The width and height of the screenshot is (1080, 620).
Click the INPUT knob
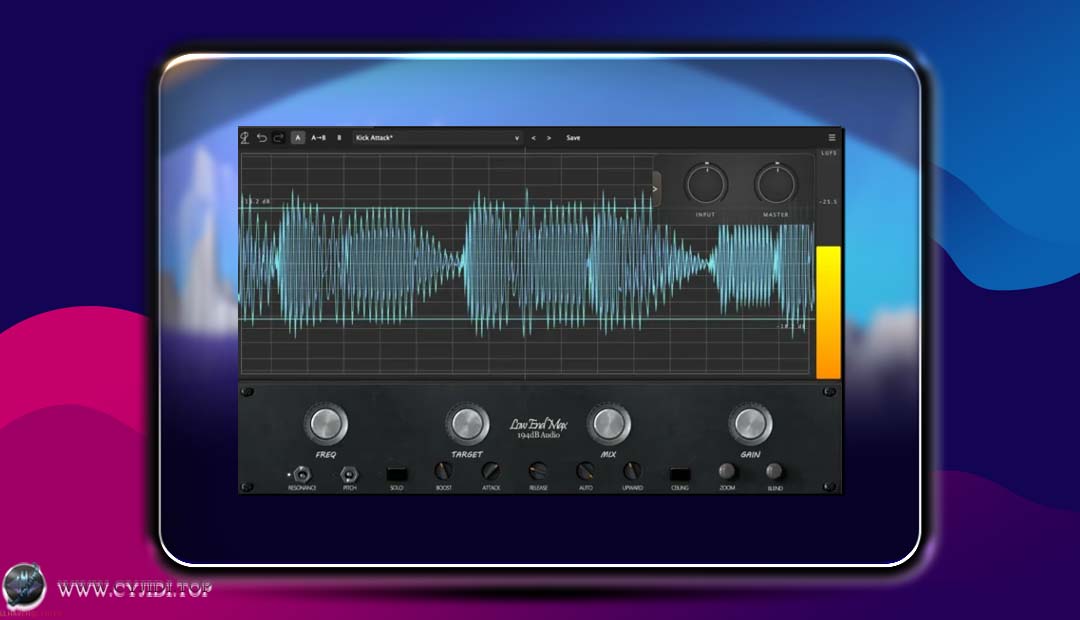tap(706, 184)
